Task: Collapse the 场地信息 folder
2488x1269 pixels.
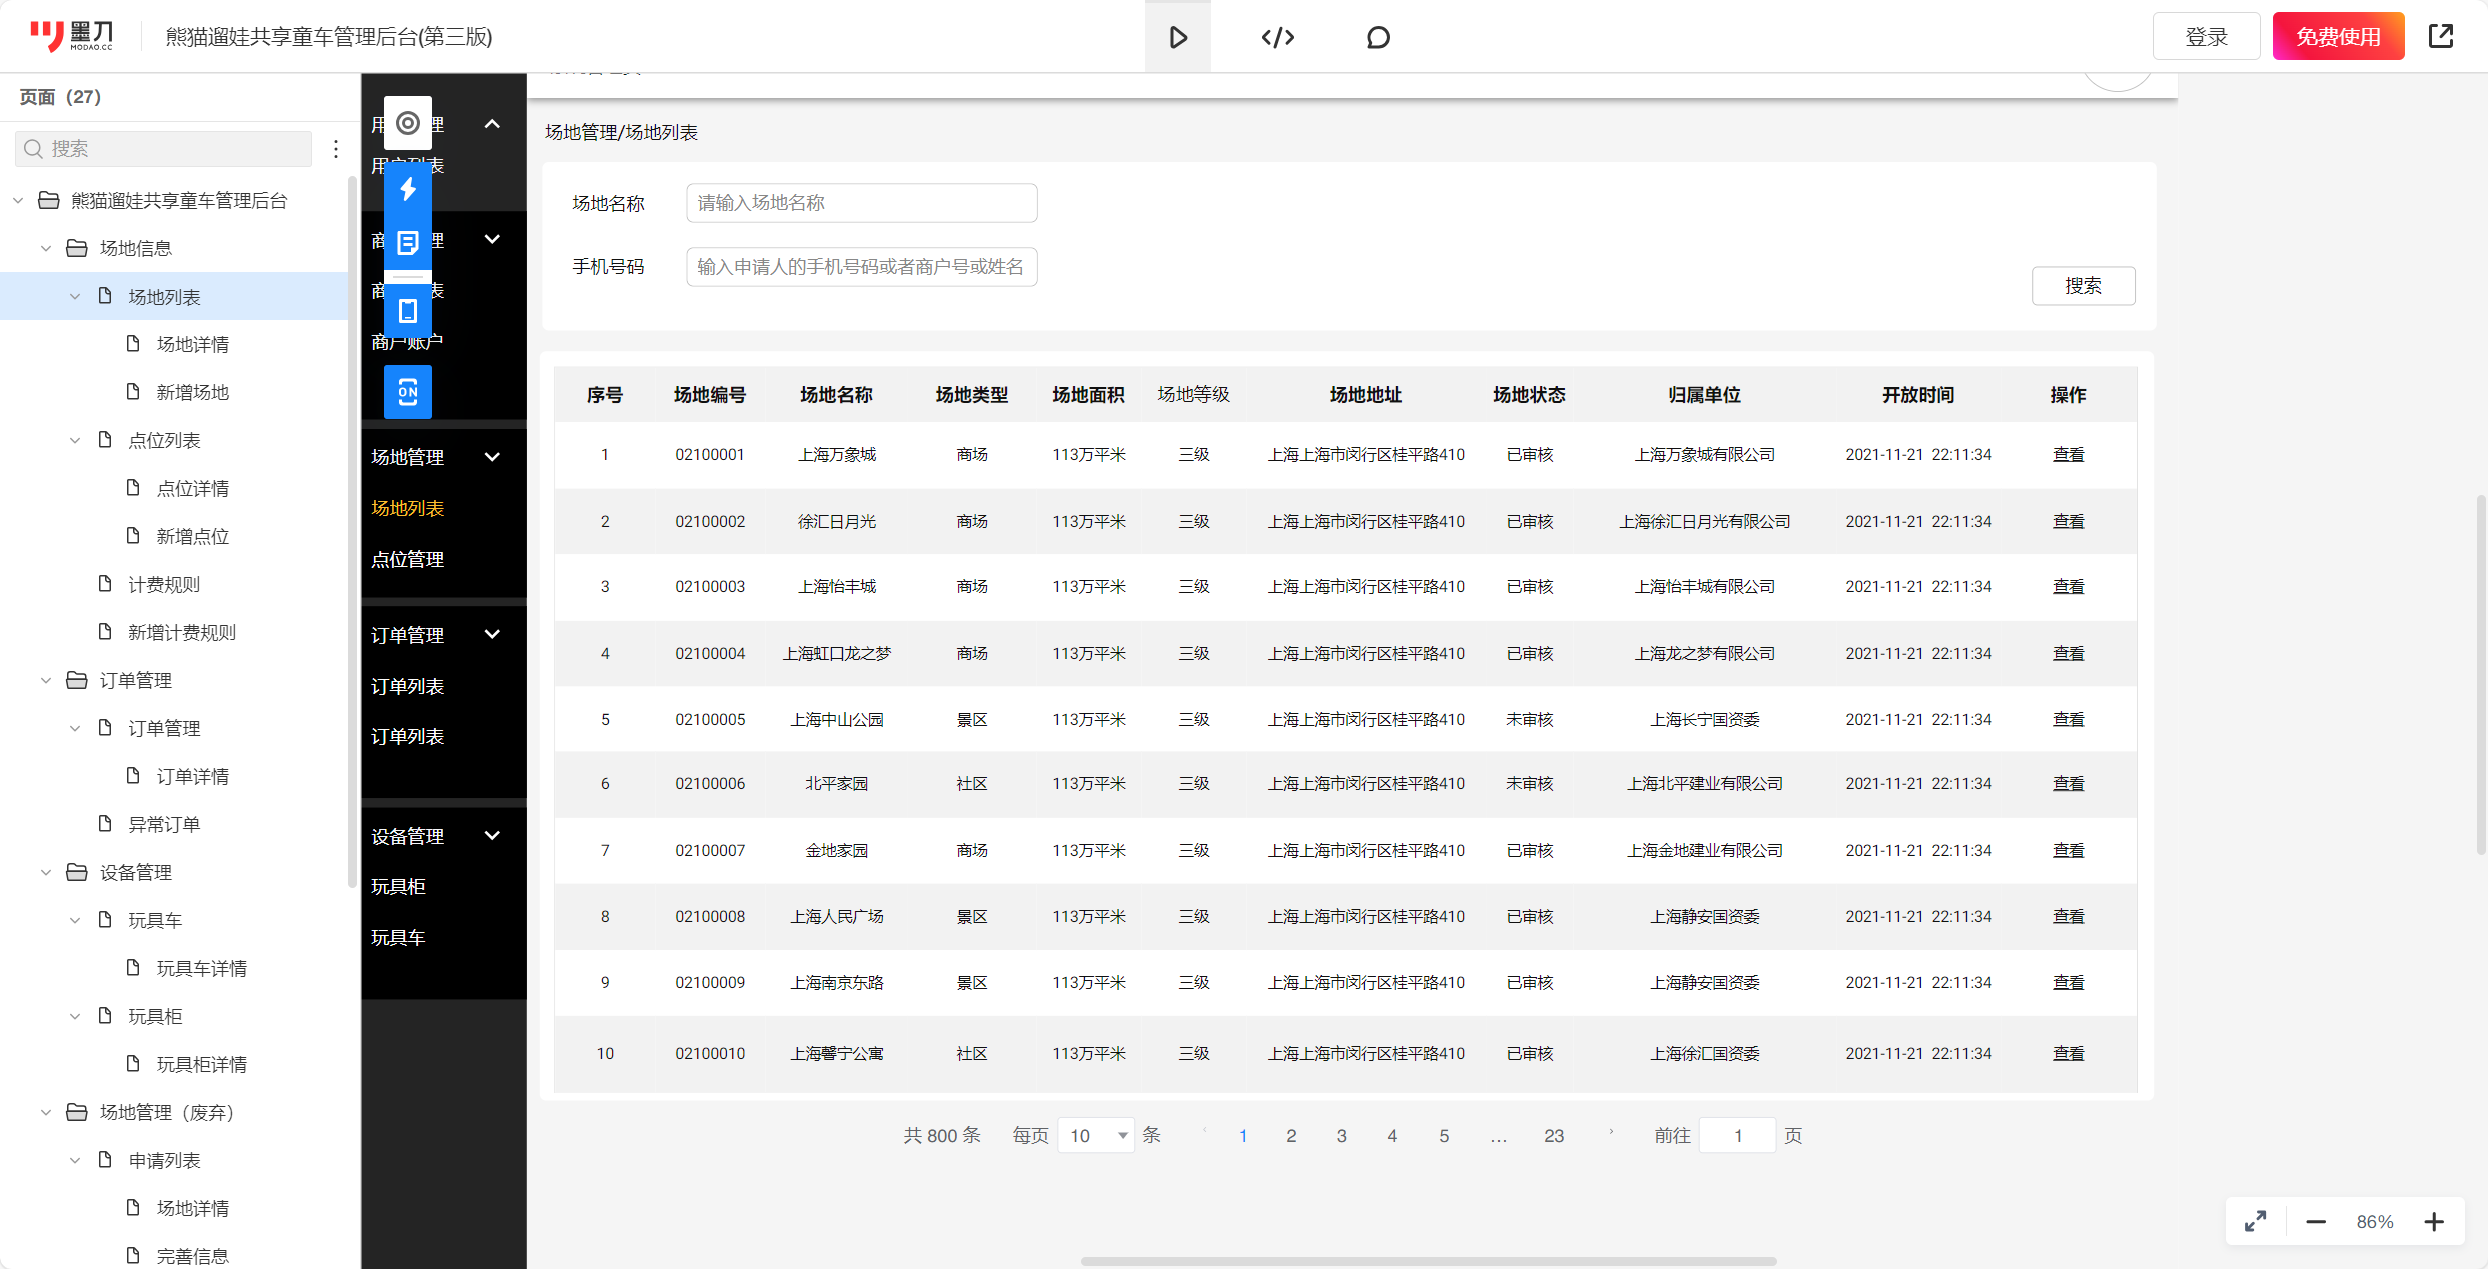Action: pyautogui.click(x=46, y=248)
